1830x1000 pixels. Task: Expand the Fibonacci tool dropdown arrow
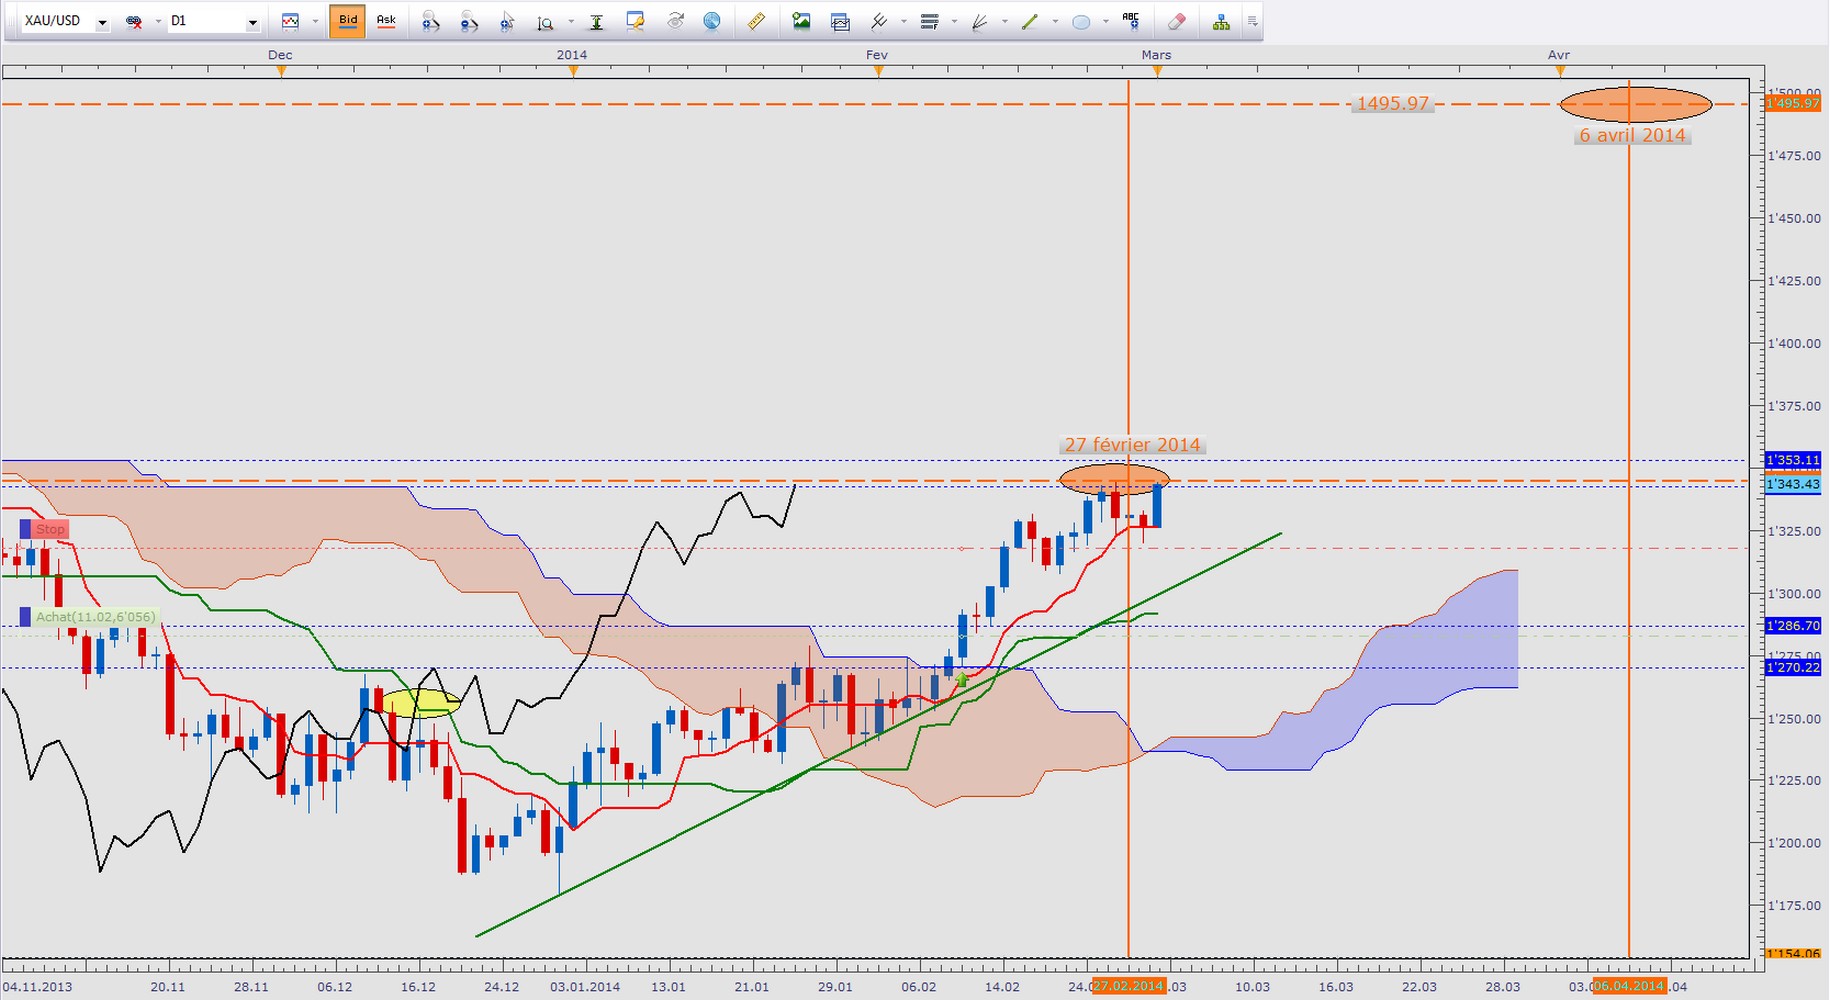[954, 21]
